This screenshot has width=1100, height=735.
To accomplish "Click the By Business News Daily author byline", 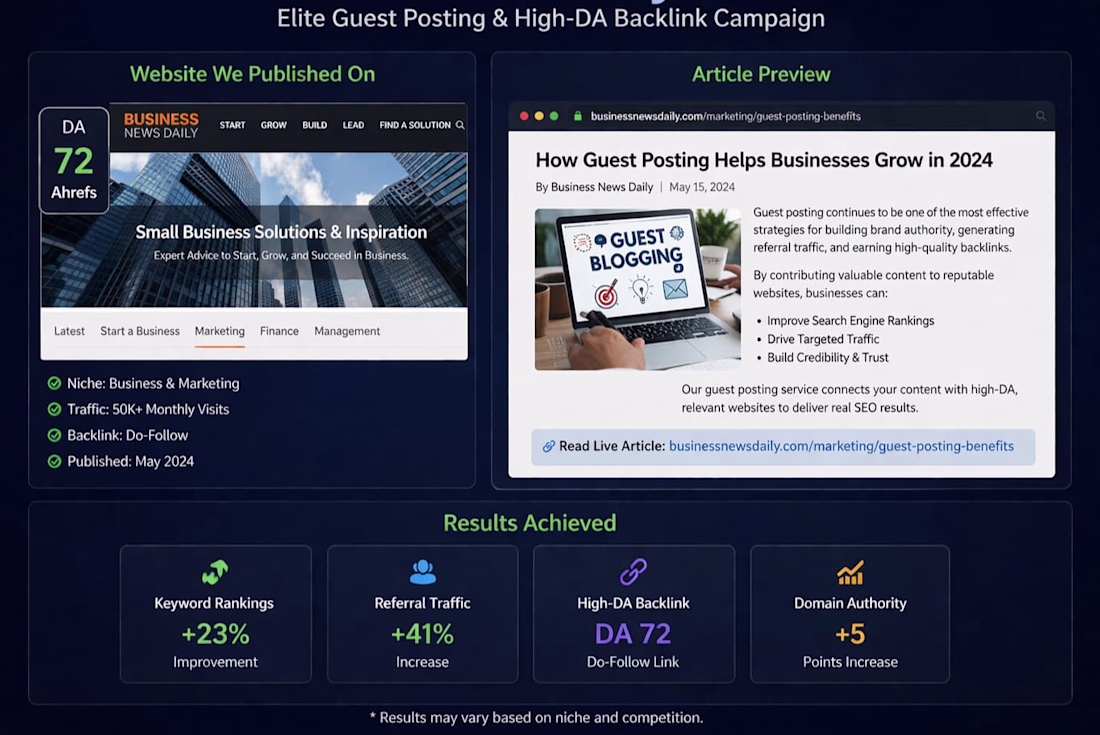I will click(x=594, y=187).
